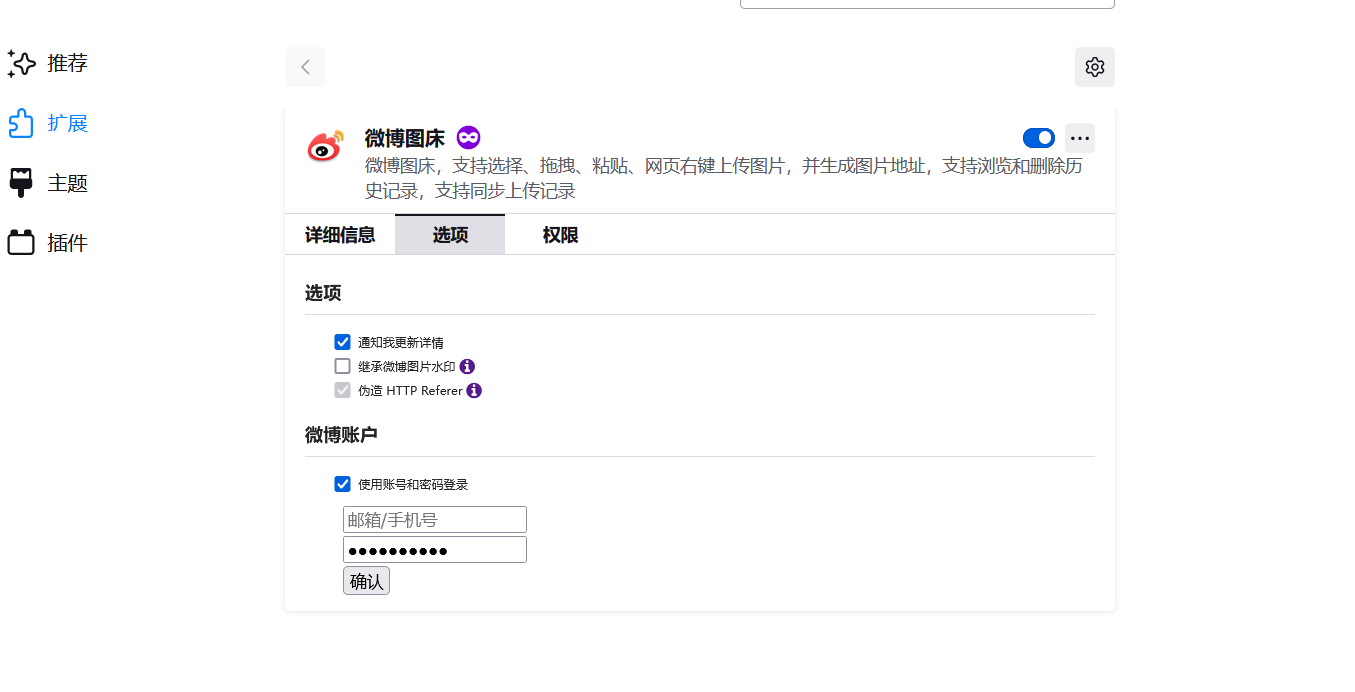Uncheck 通知我更新详情 checkbox
Image resolution: width=1355 pixels, height=692 pixels.
coord(343,342)
